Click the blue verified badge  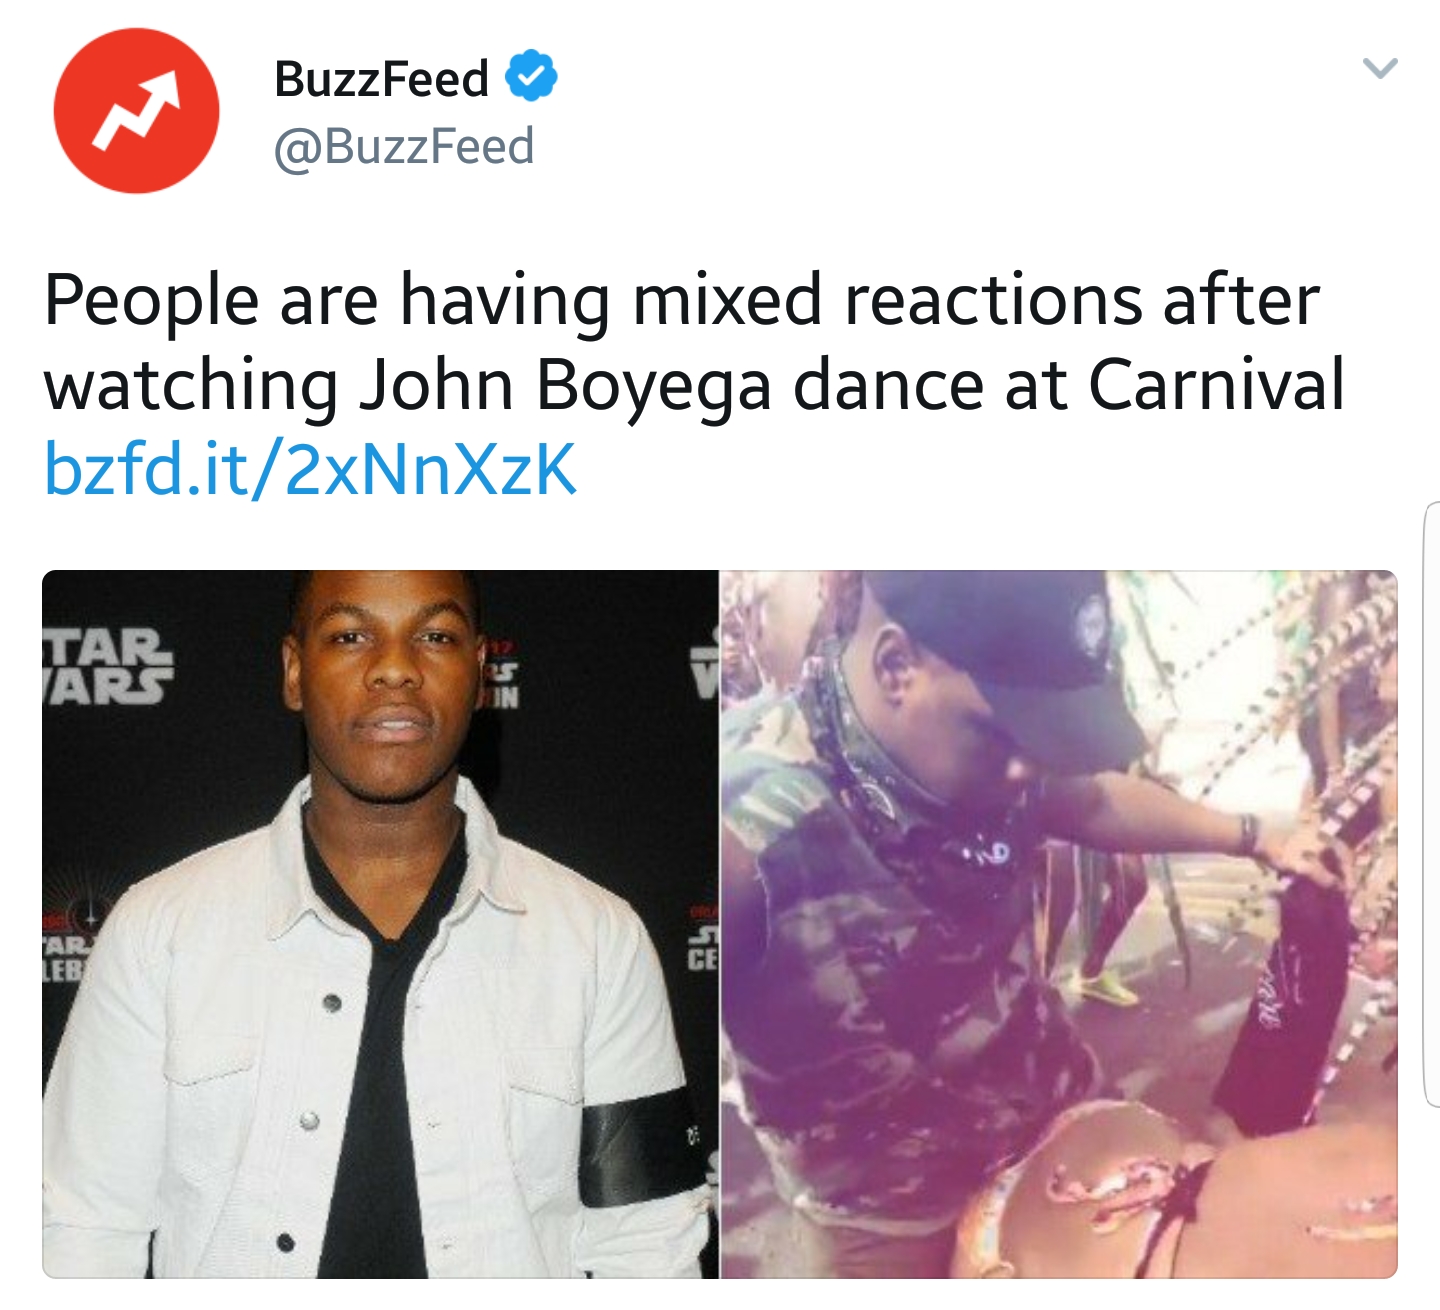531,76
